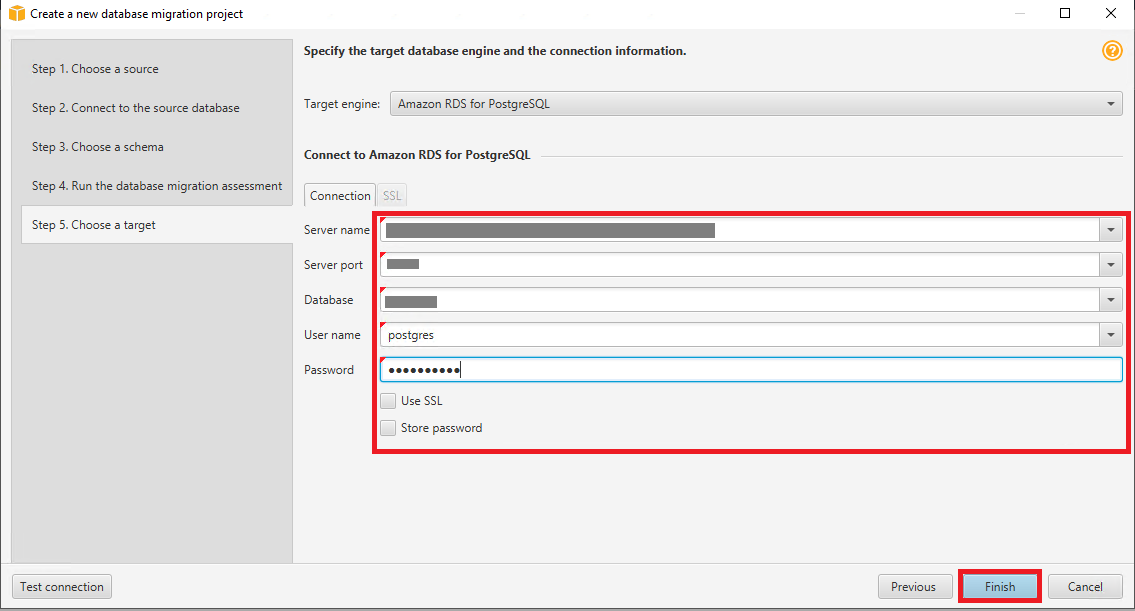Expand the User name dropdown arrow
This screenshot has height=611, width=1135.
[1110, 335]
